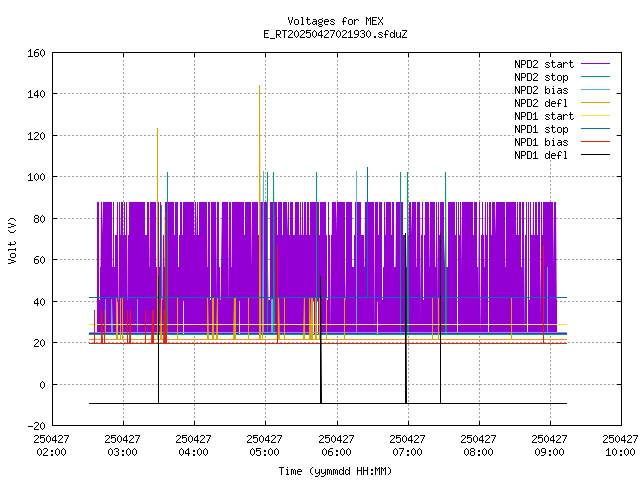Image resolution: width=640 pixels, height=480 pixels.
Task: Click the 'NPD1 defl' legend label
Action: (541, 156)
